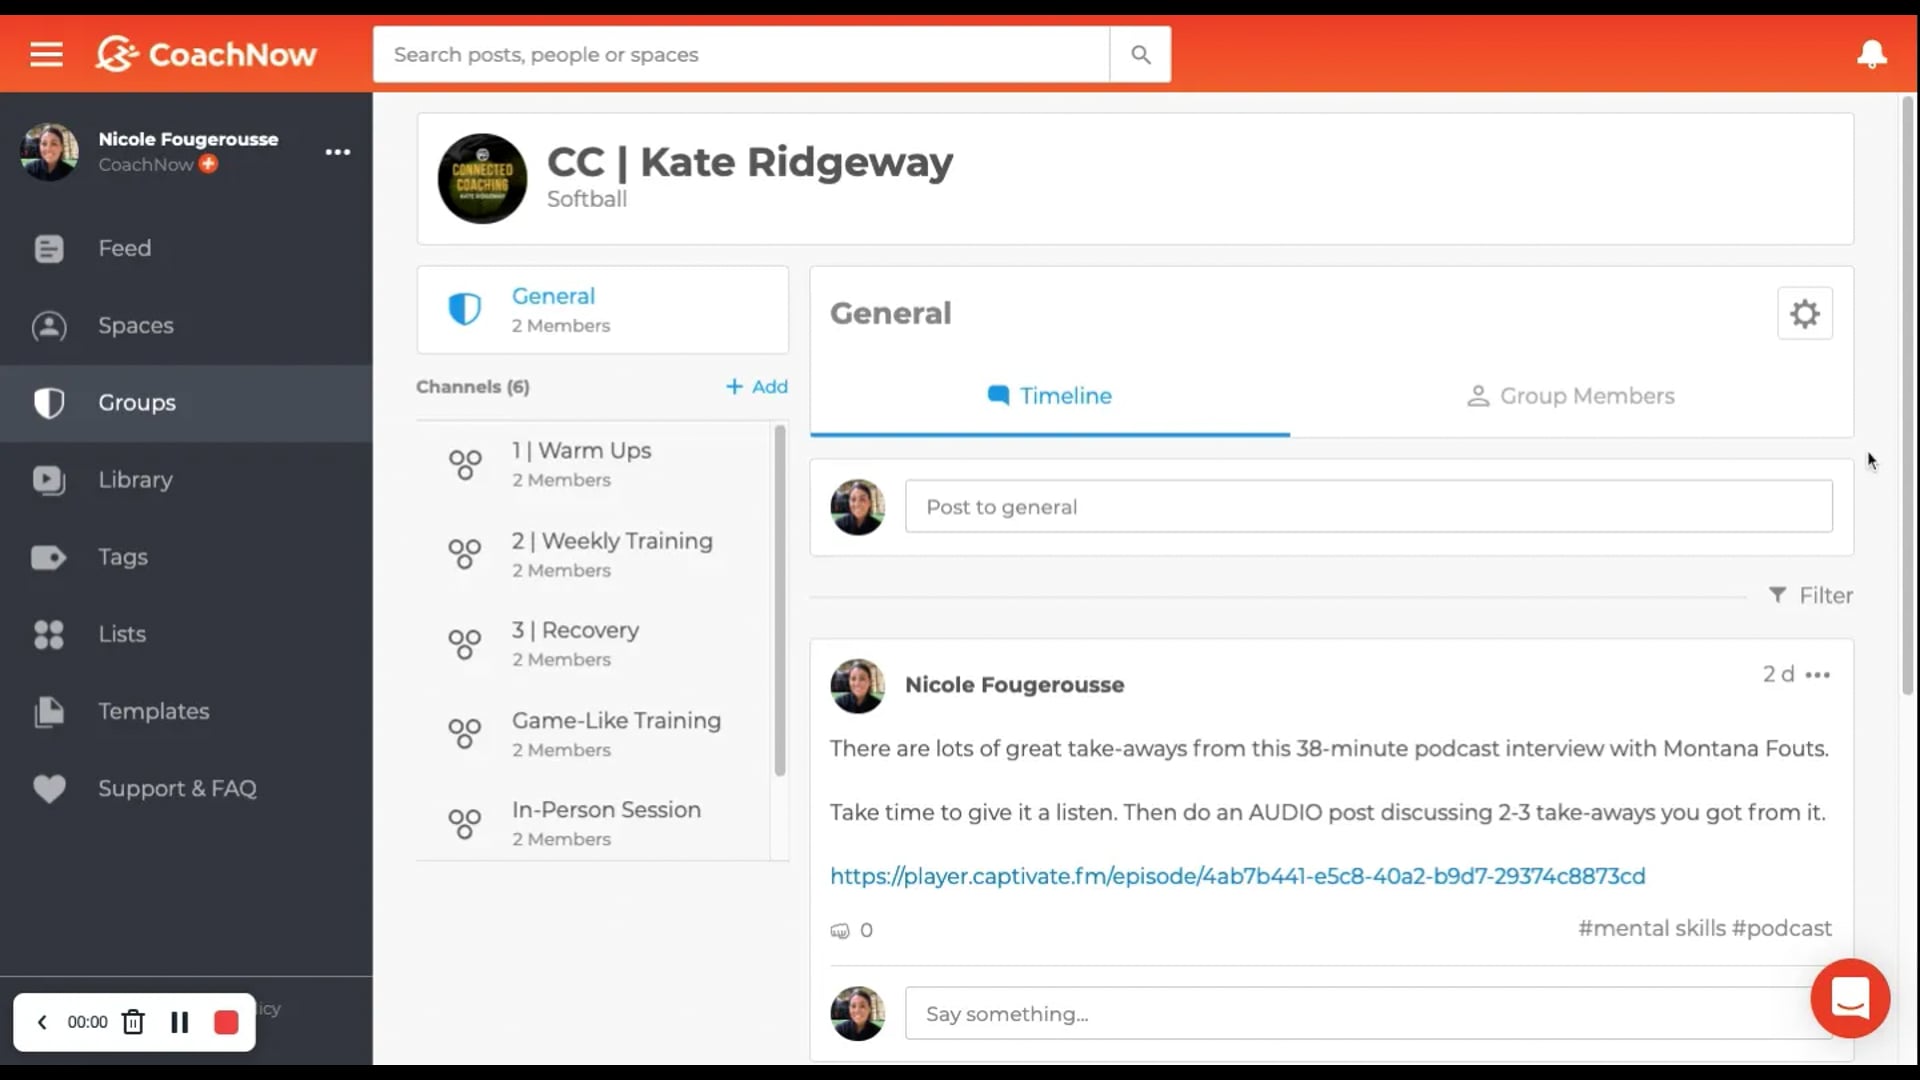Delete the recording with trash icon

133,1022
